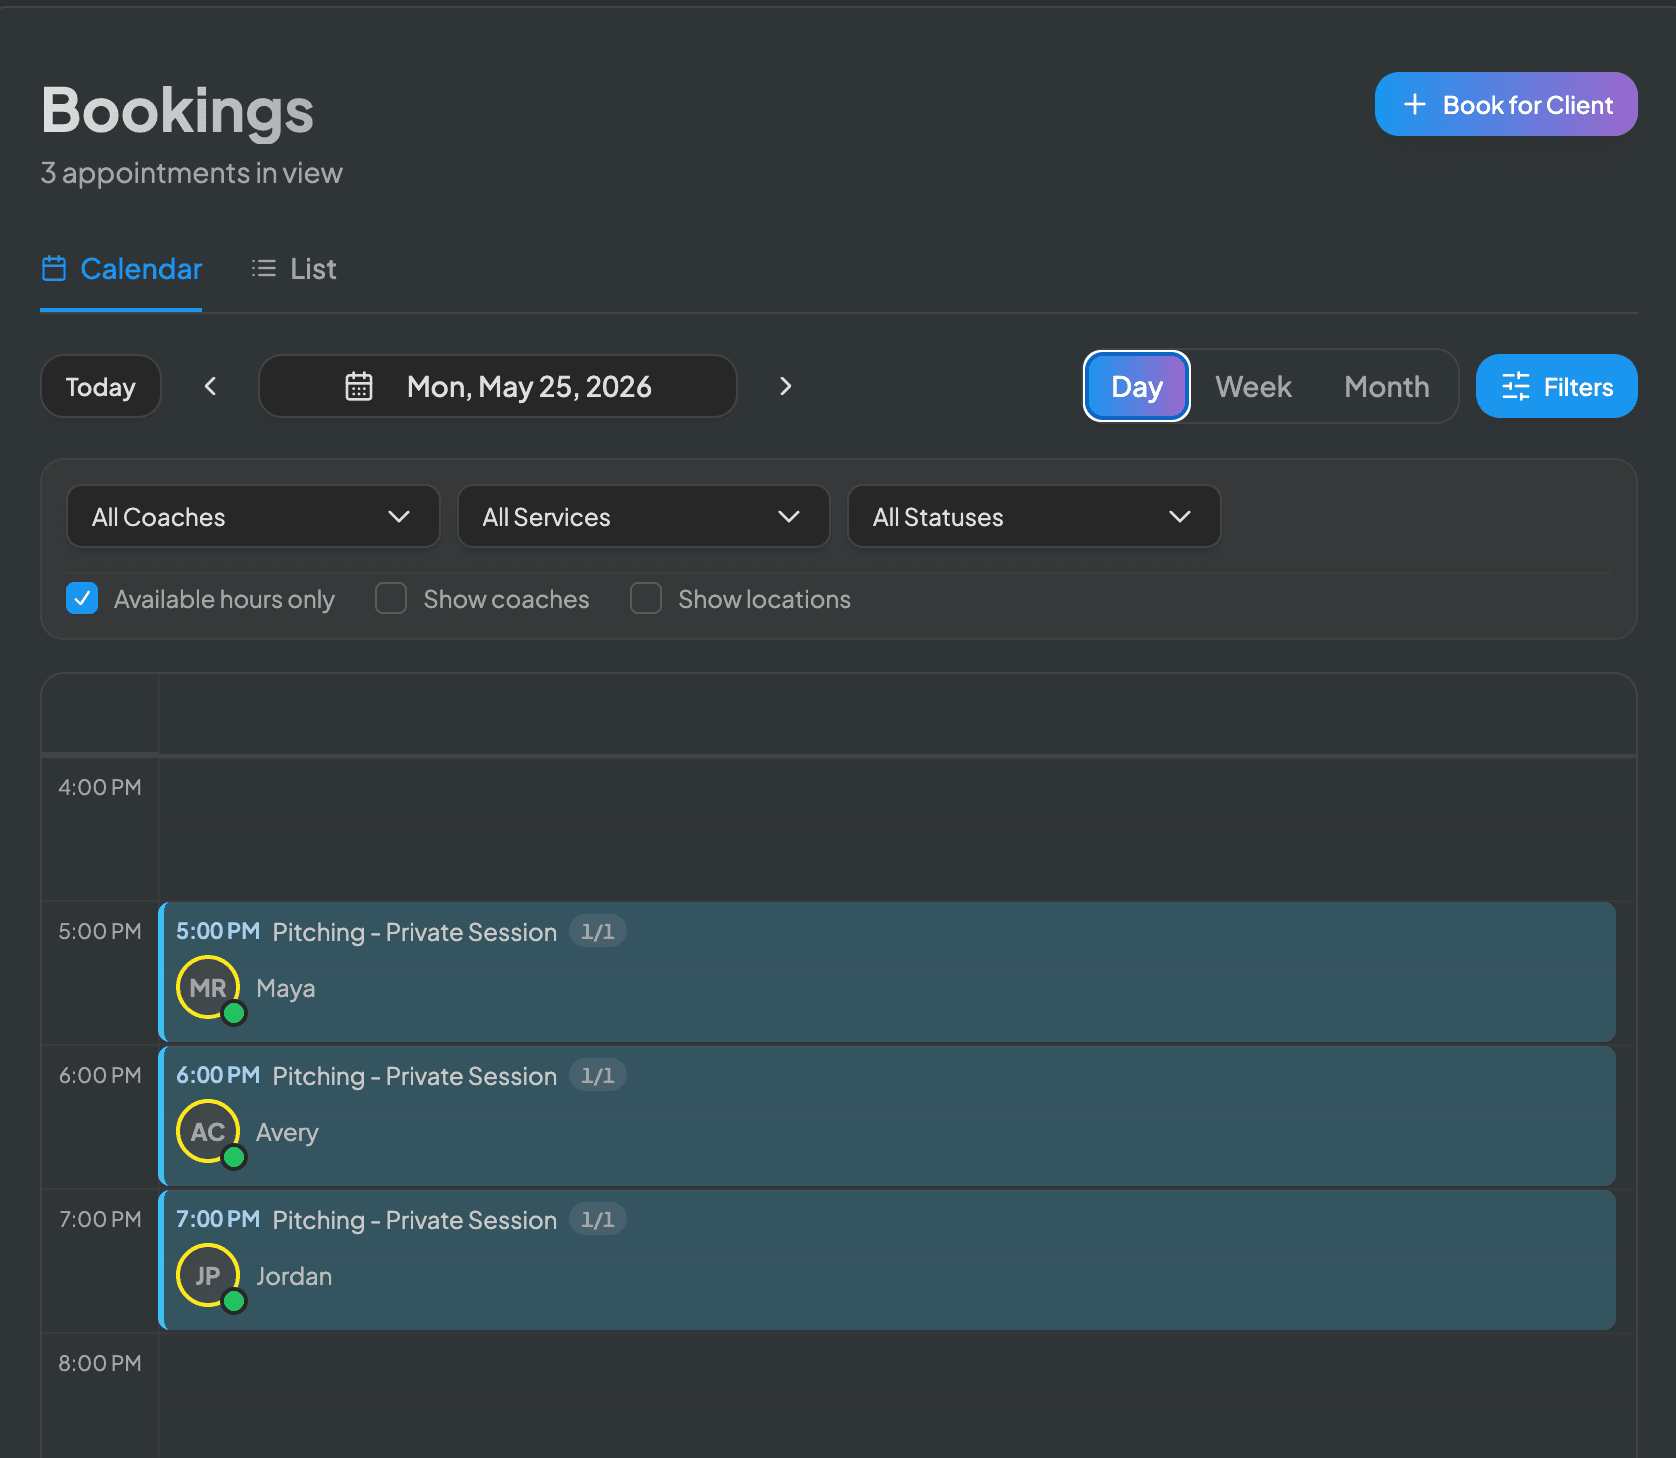
Task: Select Week view
Action: coord(1253,386)
